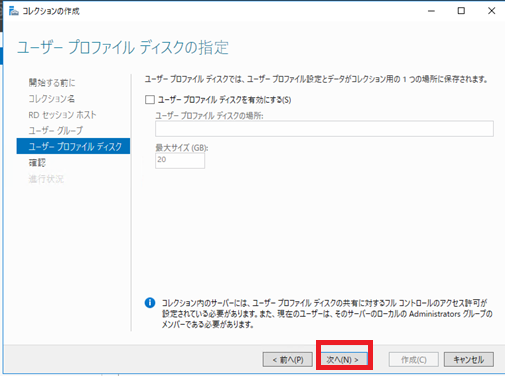Click the 最大サイズ (GB) field showing 20
This screenshot has width=505, height=376.
click(180, 161)
